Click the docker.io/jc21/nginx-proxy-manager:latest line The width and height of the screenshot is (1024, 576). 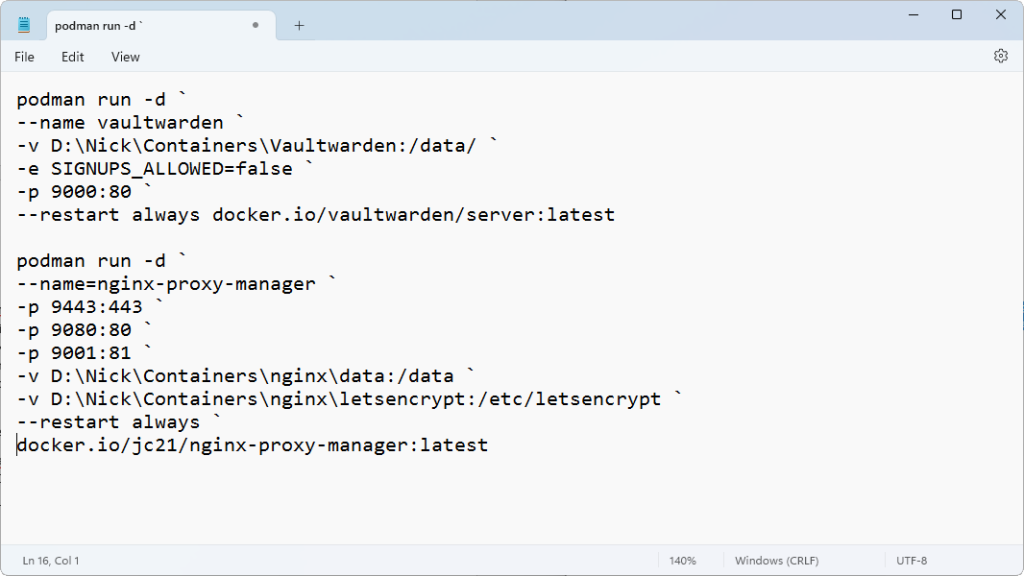[x=252, y=445]
